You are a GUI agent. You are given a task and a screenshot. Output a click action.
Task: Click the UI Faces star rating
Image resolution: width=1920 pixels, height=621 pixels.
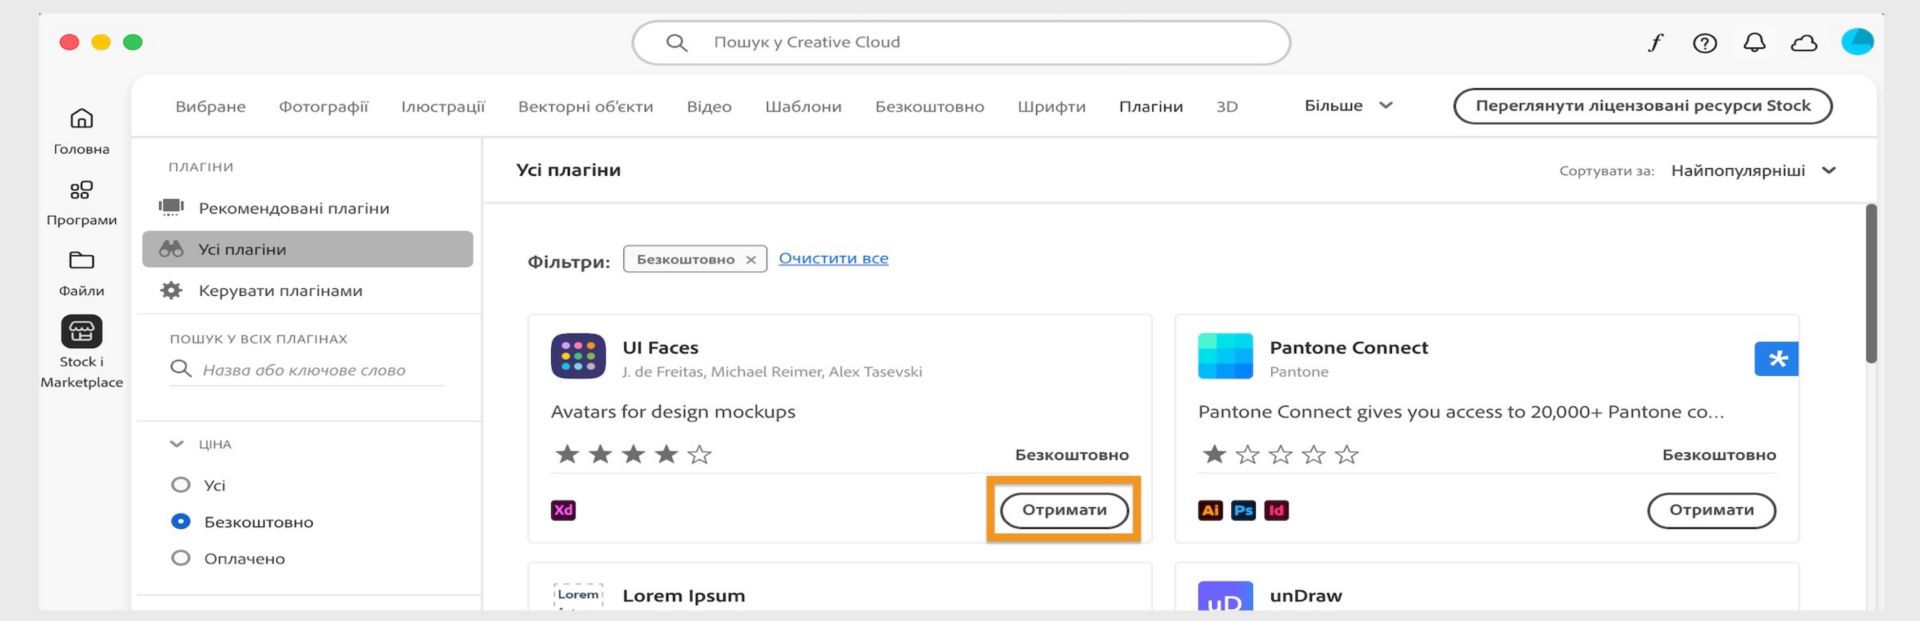(633, 455)
